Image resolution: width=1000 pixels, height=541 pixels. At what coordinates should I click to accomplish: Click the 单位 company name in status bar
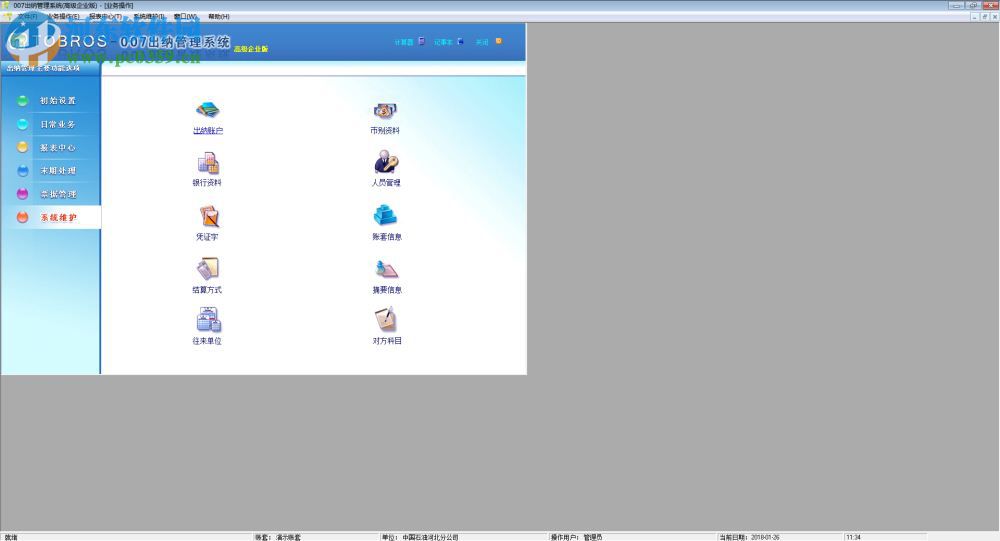[420, 537]
